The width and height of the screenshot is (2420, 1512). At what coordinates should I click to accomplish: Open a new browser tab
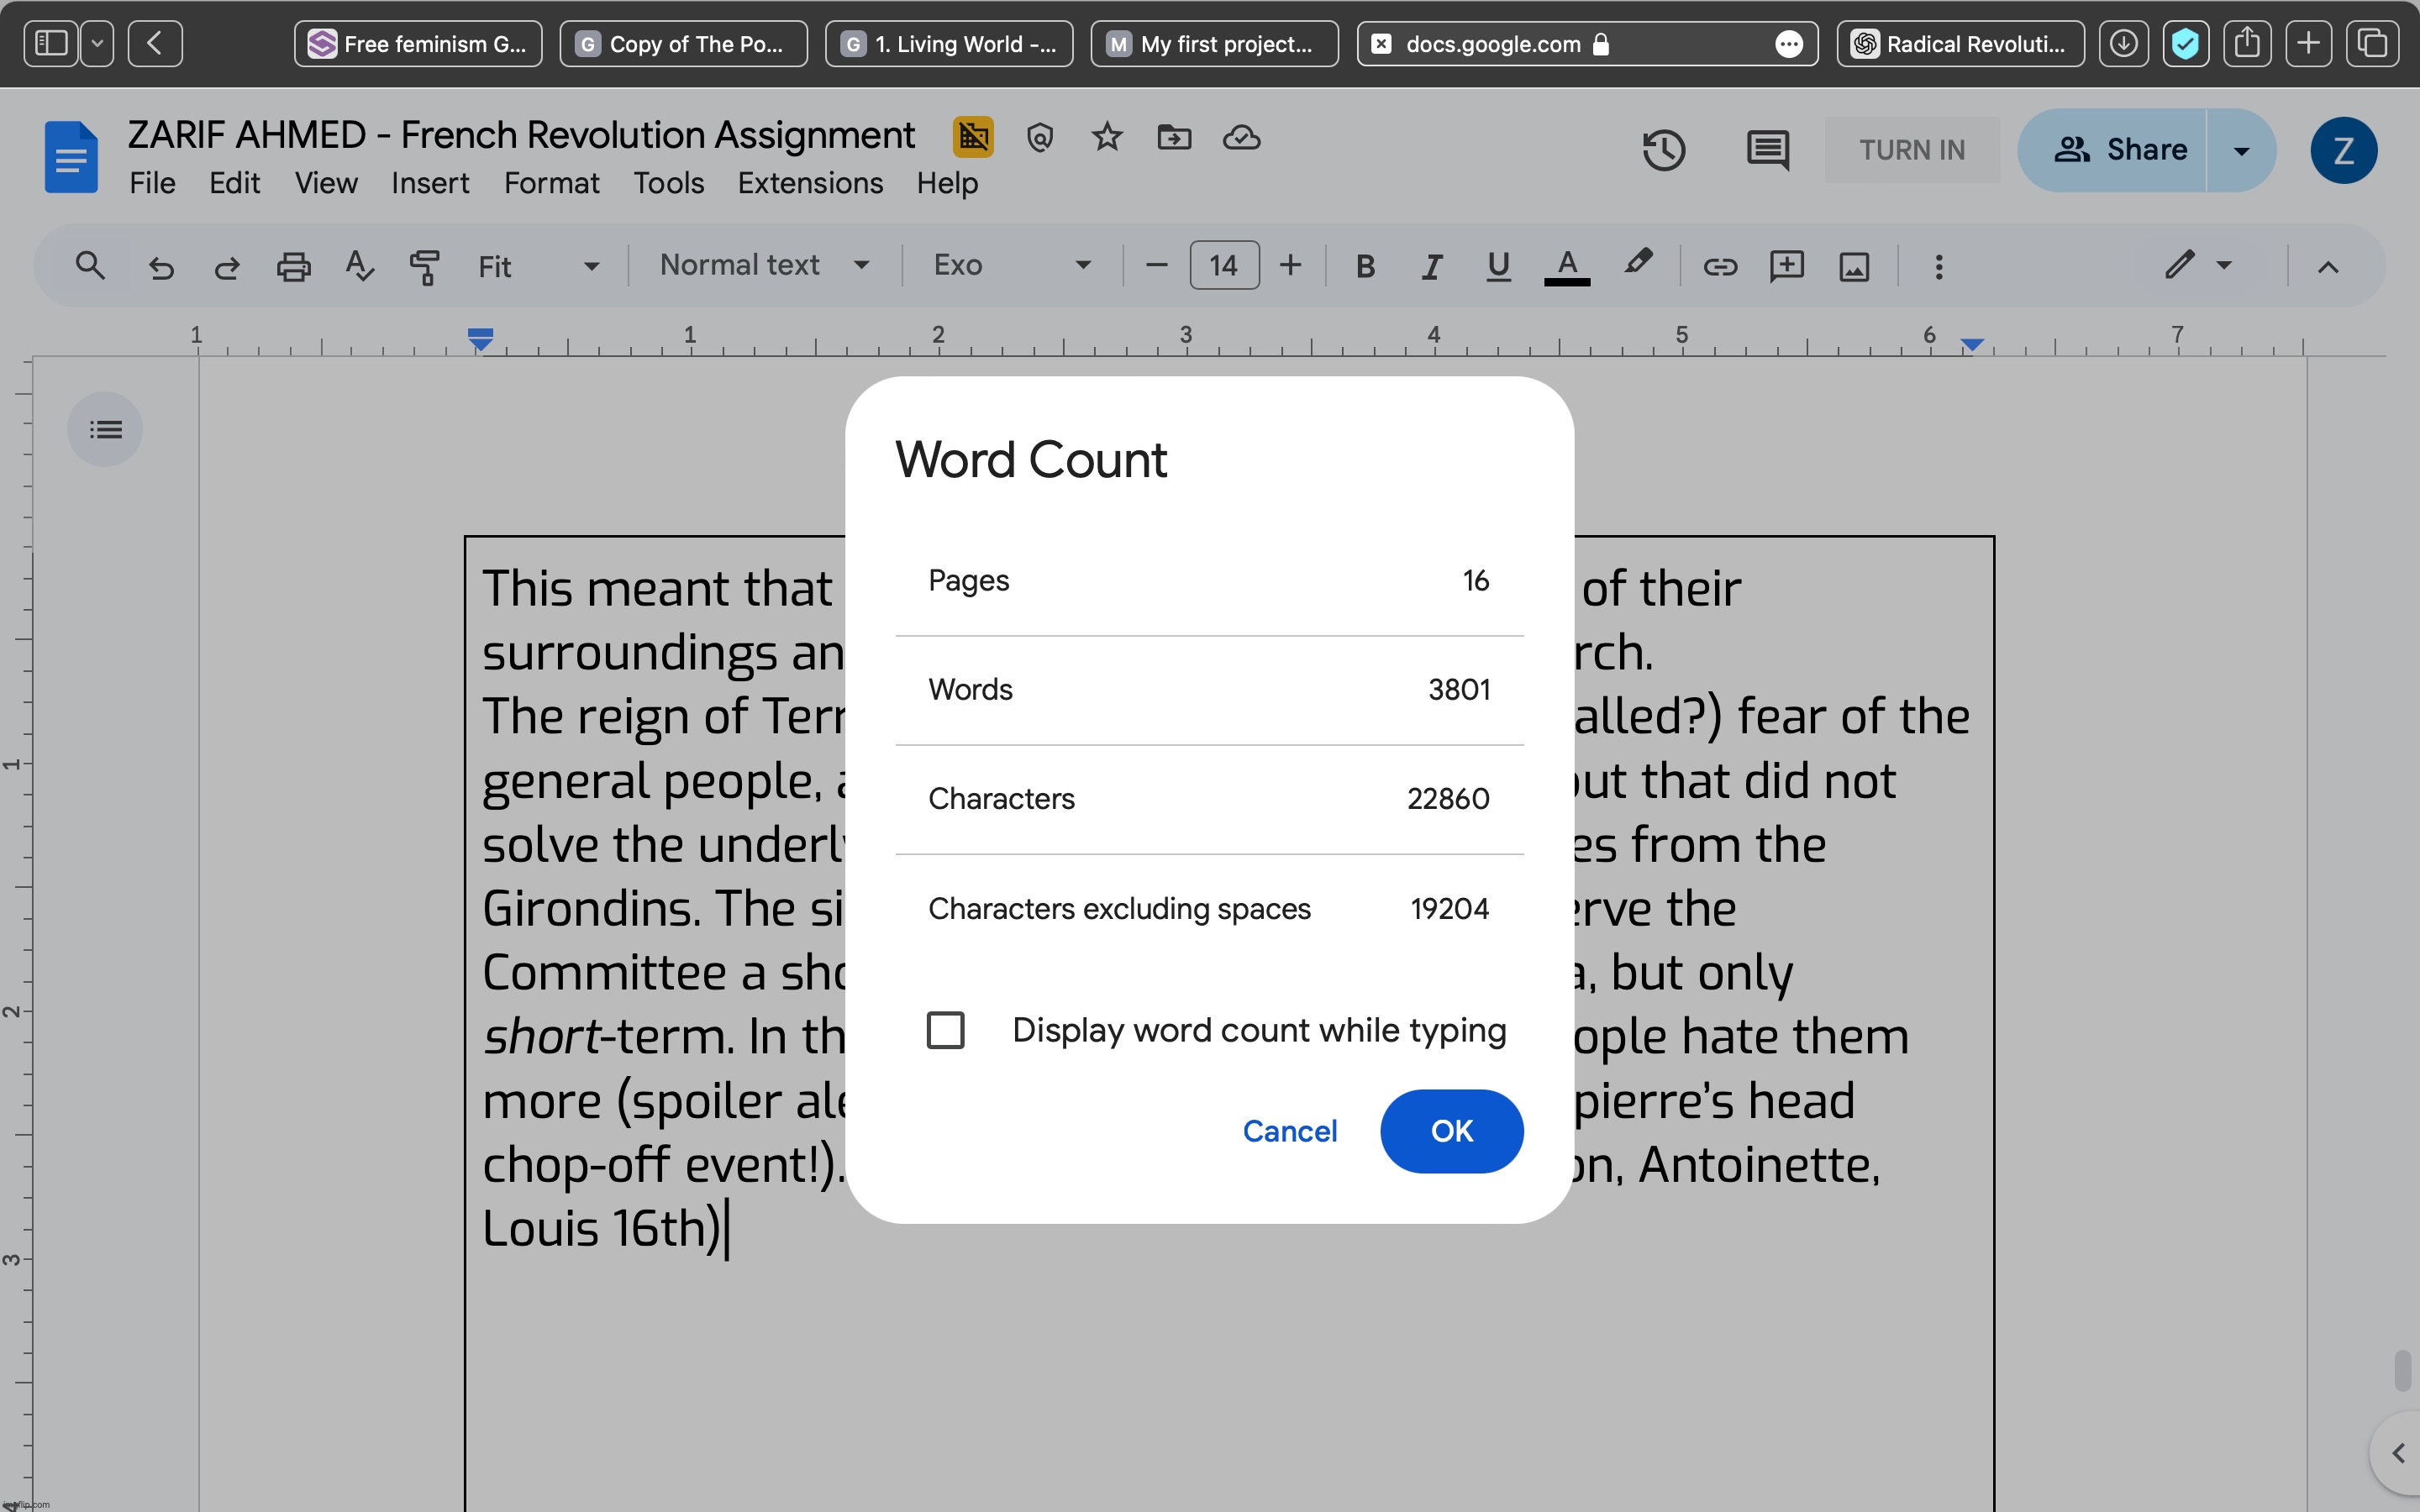(2308, 43)
